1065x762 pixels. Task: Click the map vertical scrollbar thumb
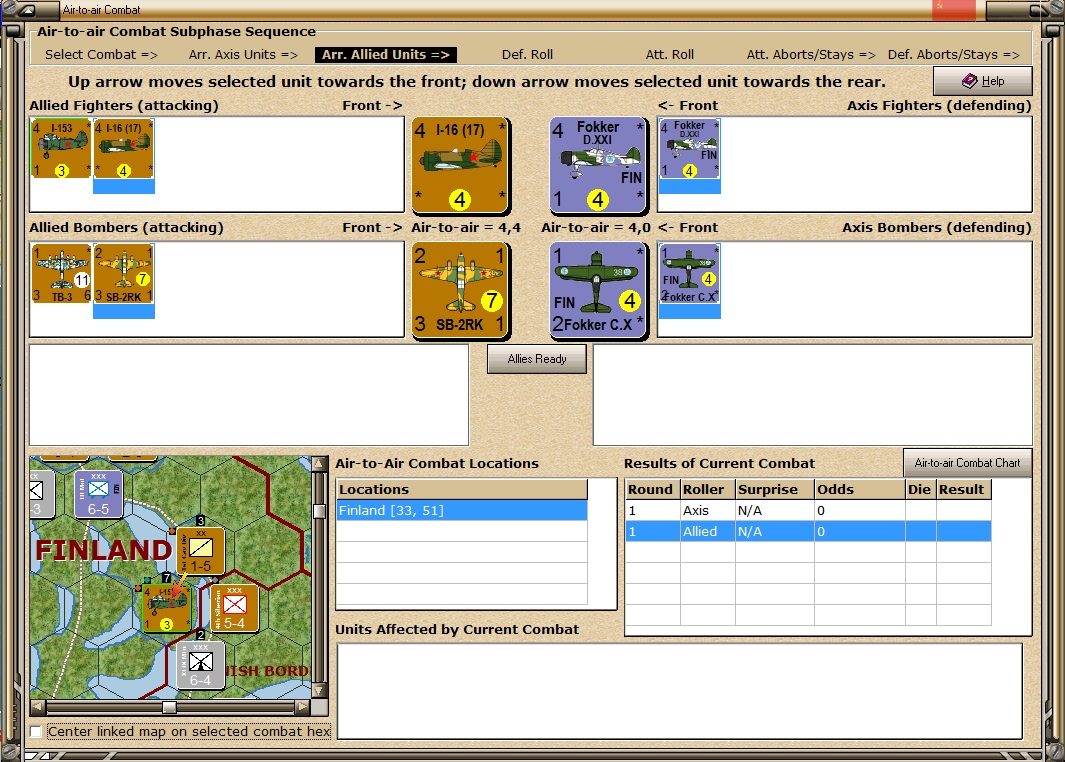[319, 511]
